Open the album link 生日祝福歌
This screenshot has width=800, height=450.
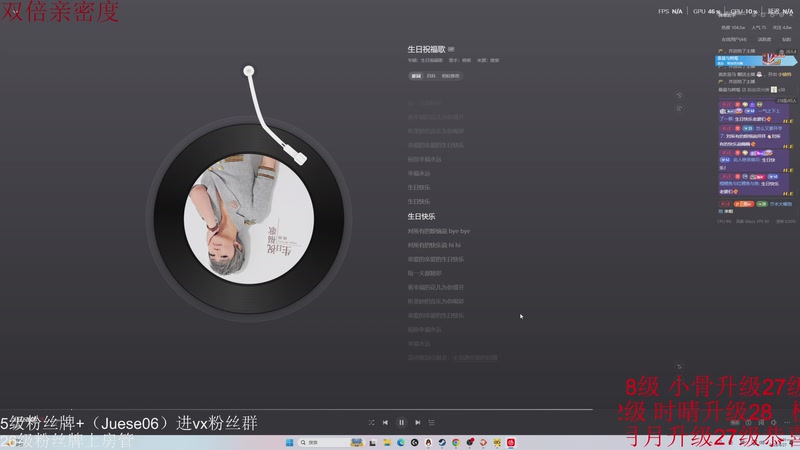[x=432, y=60]
